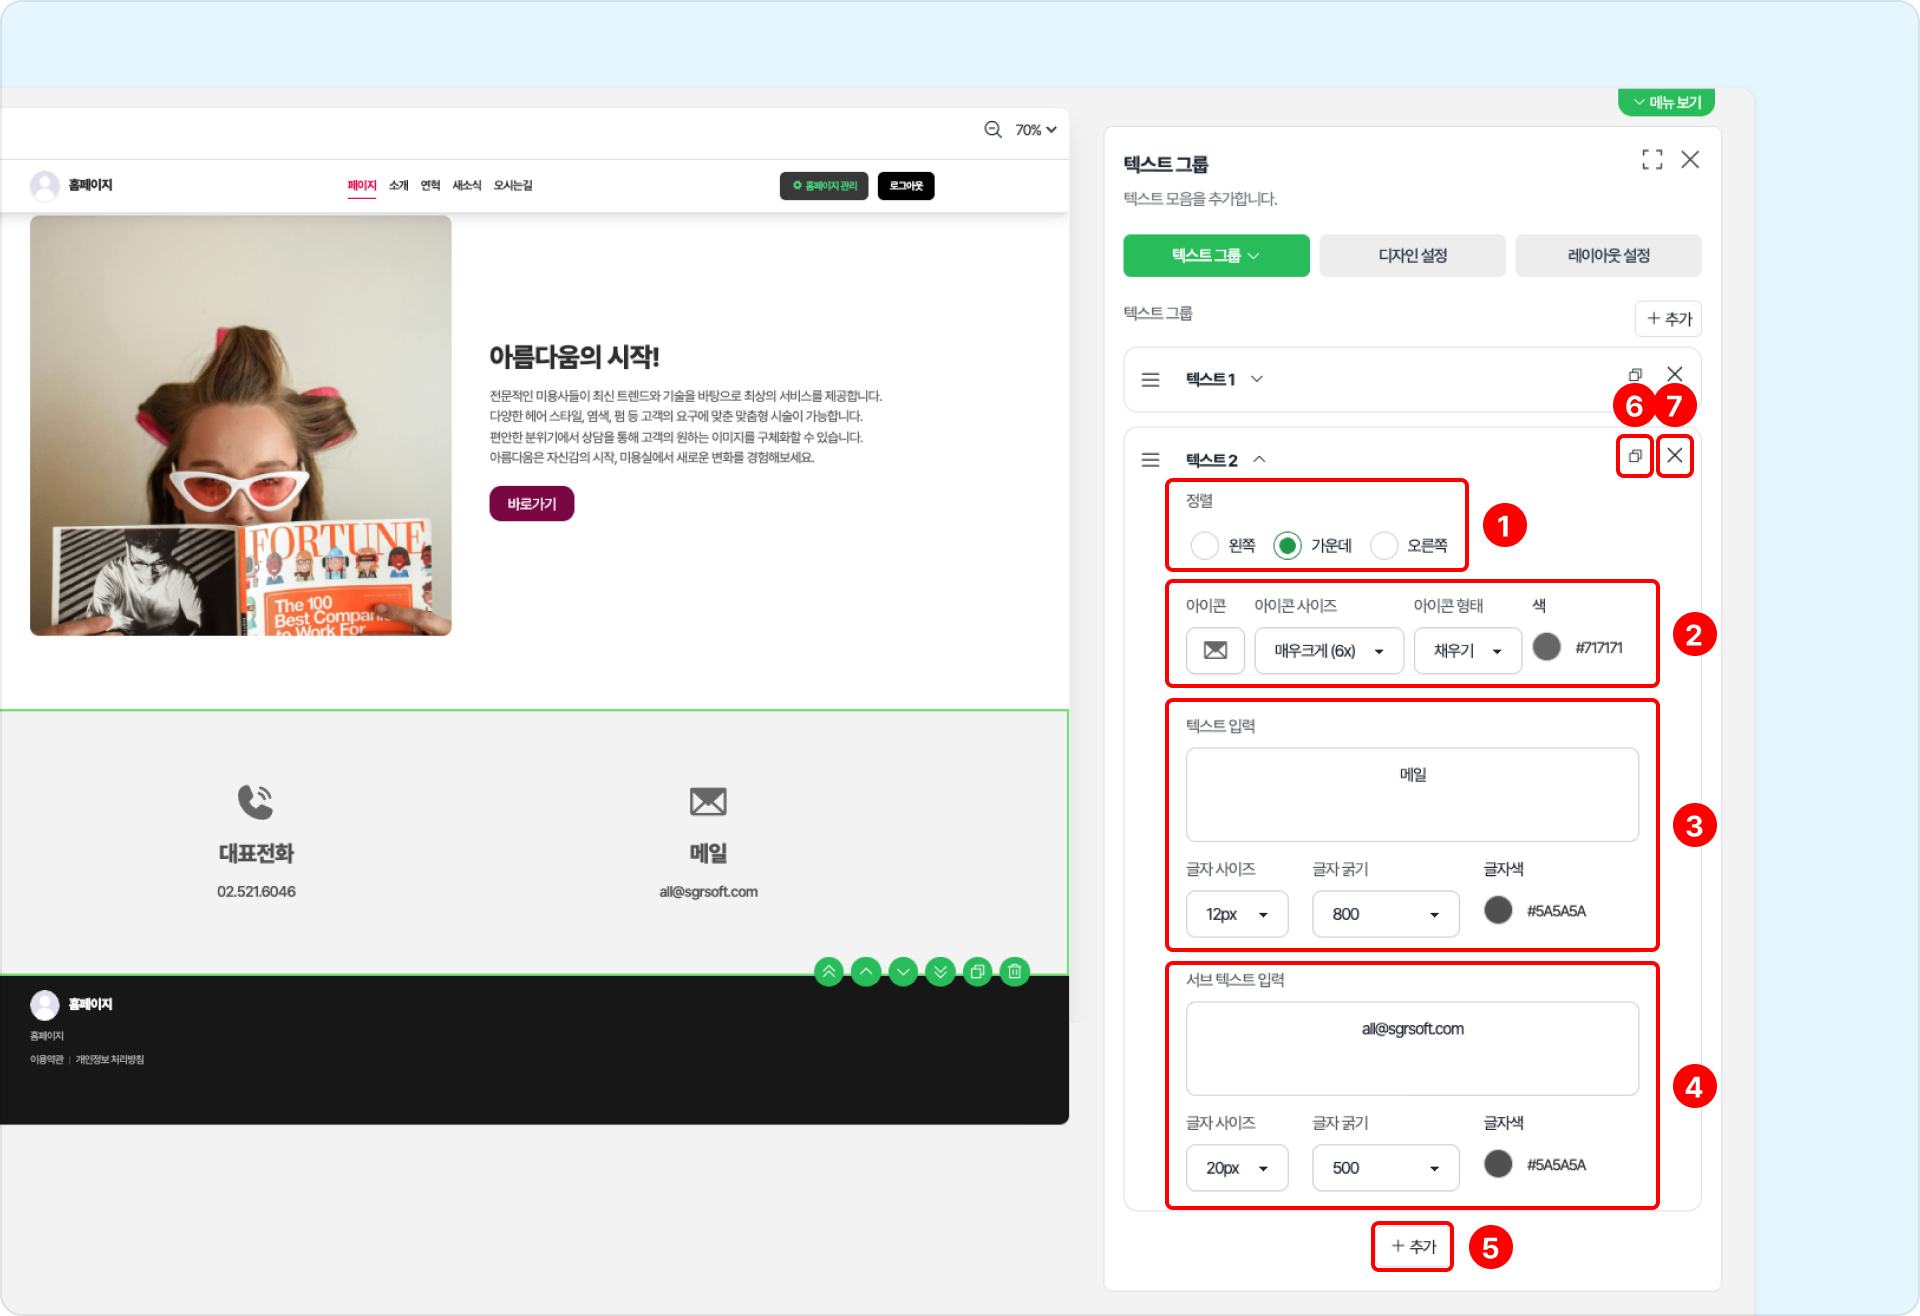Click green duplicate section icon
The width and height of the screenshot is (1920, 1316).
977,971
